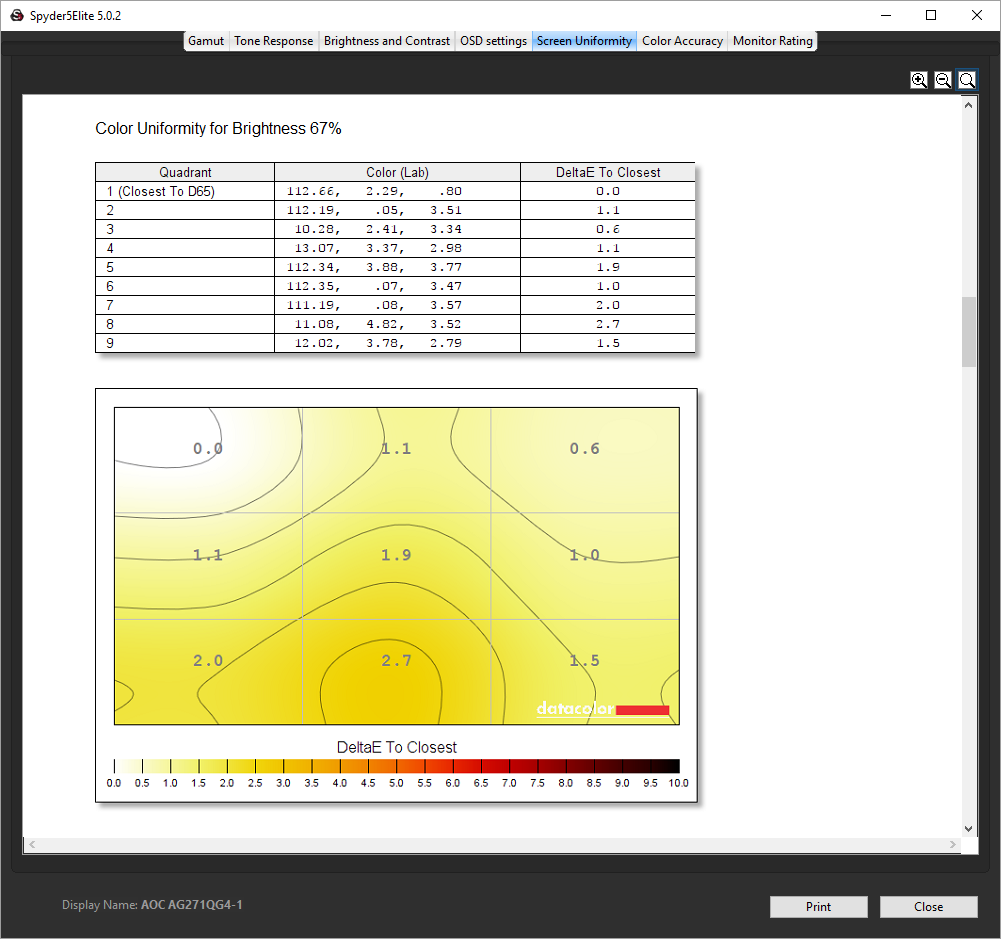Click the Display Name AOC AG271QG4-1 text
The height and width of the screenshot is (939, 1001).
pos(152,905)
